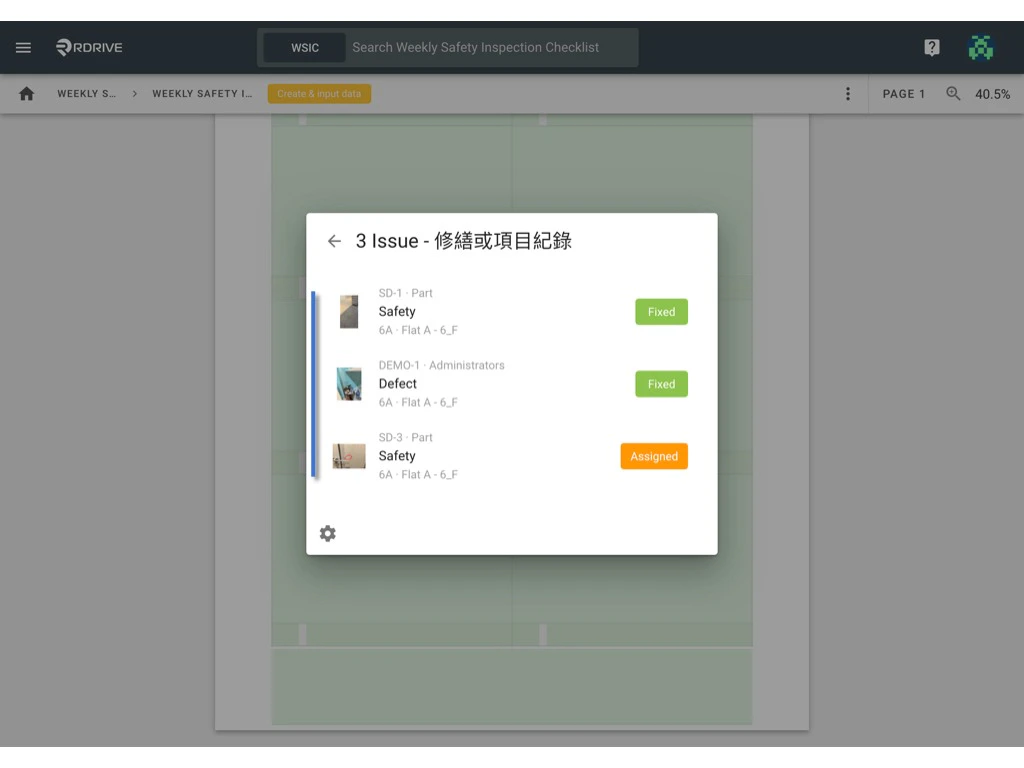This screenshot has width=1024, height=768.
Task: Open the RDRIVE main navigation hamburger menu
Action: point(22,47)
